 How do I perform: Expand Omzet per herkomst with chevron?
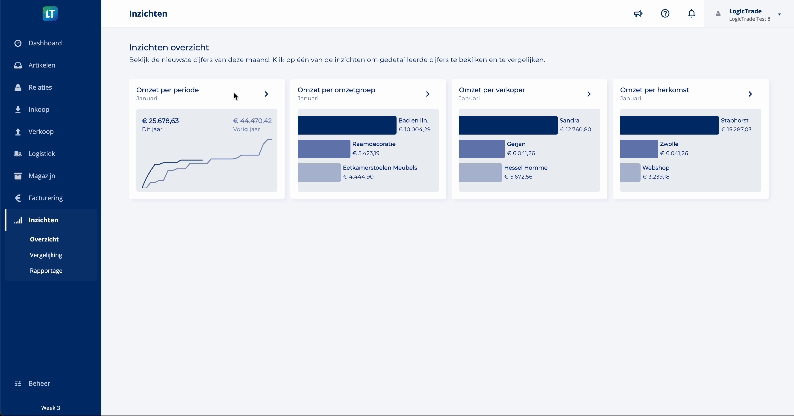coord(750,94)
